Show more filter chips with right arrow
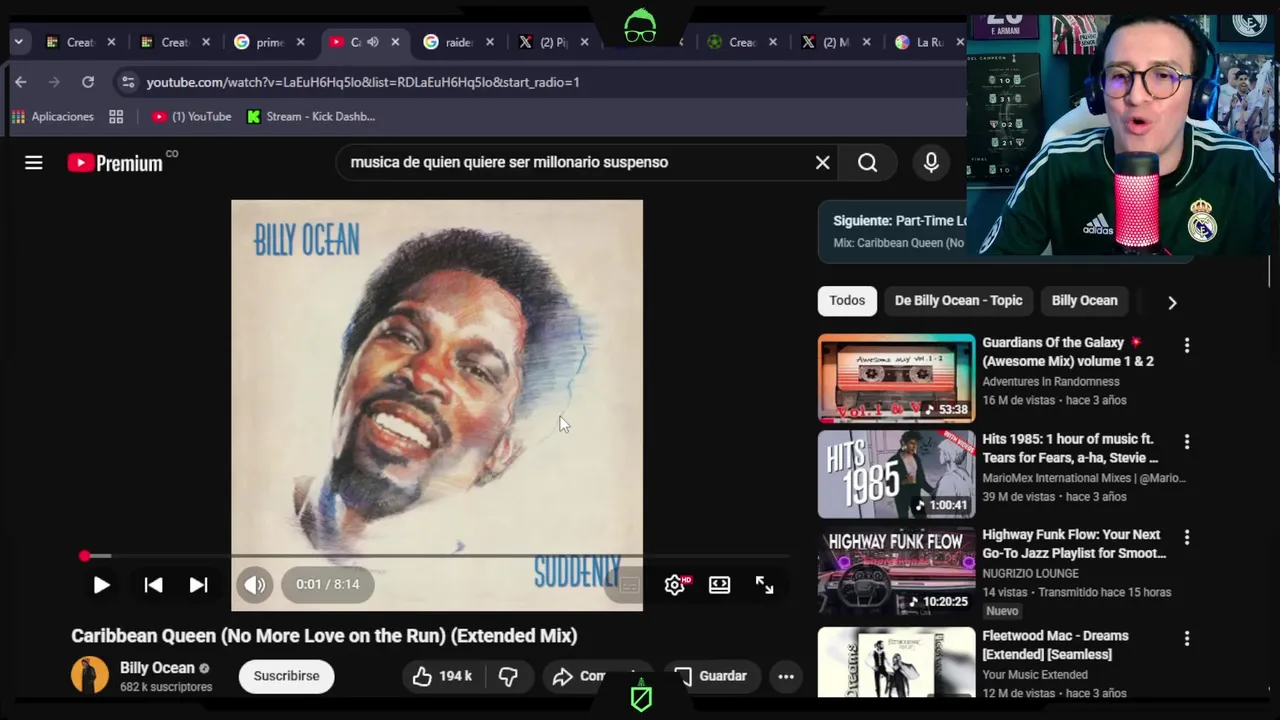The height and width of the screenshot is (720, 1280). (1172, 302)
